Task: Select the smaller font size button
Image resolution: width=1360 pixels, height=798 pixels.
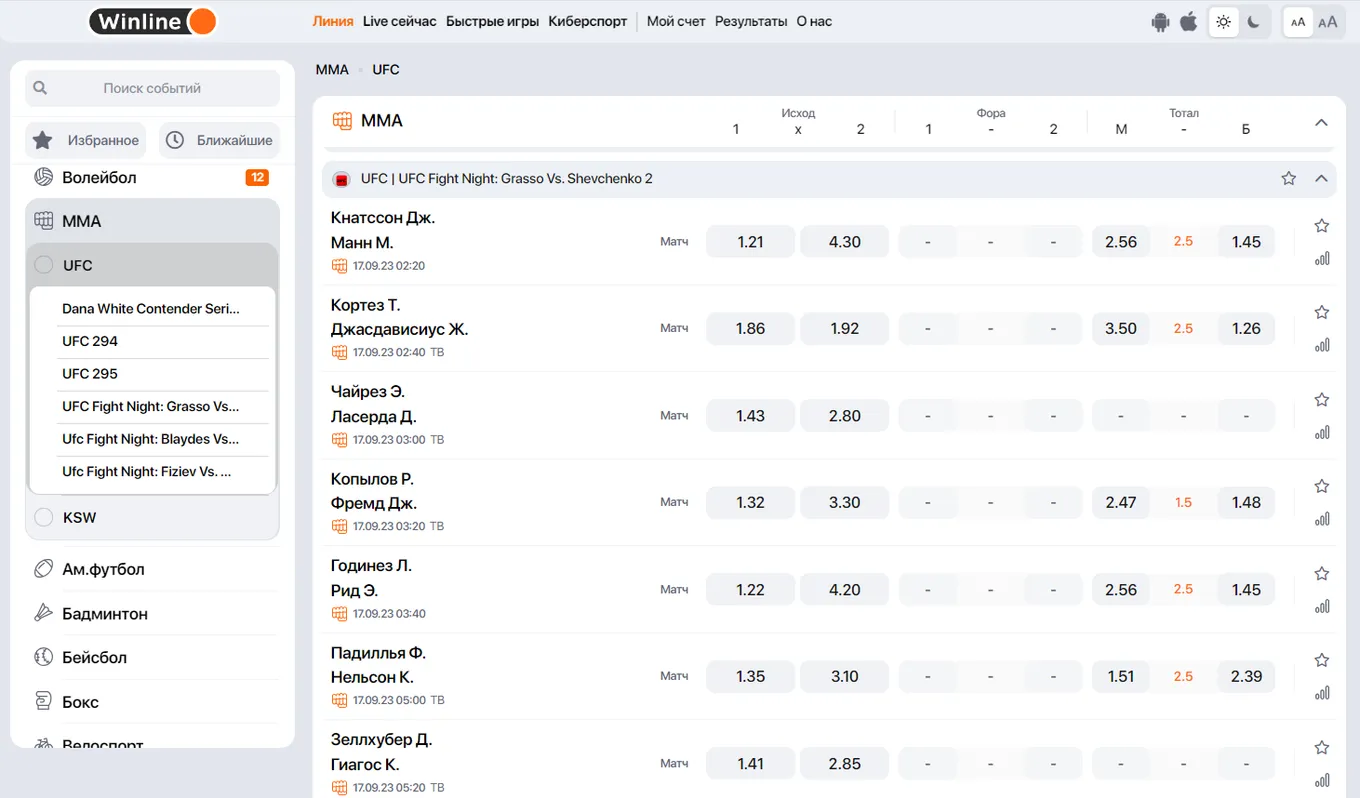Action: click(x=1298, y=22)
